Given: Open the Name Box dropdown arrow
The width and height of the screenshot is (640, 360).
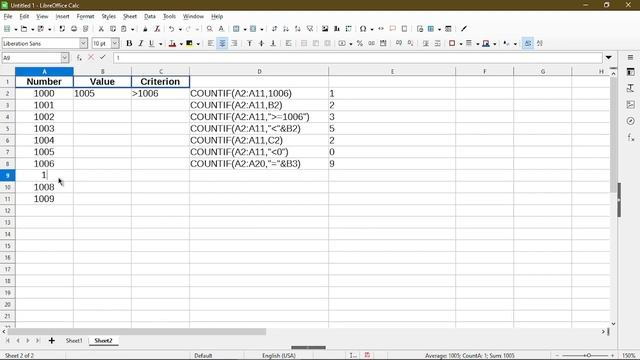Looking at the screenshot, I should point(64,58).
